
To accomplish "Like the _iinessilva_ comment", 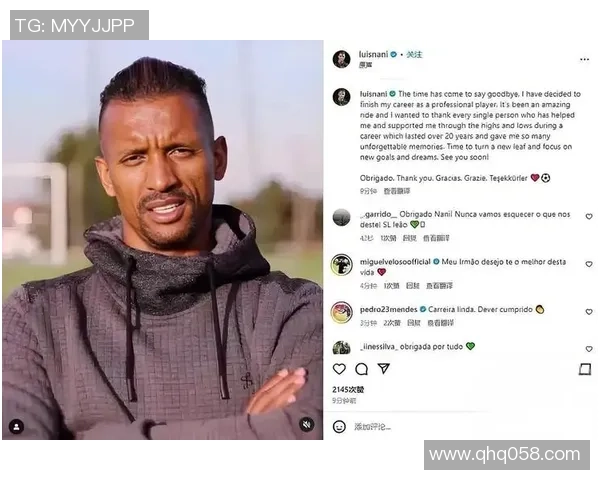I will 589,349.
